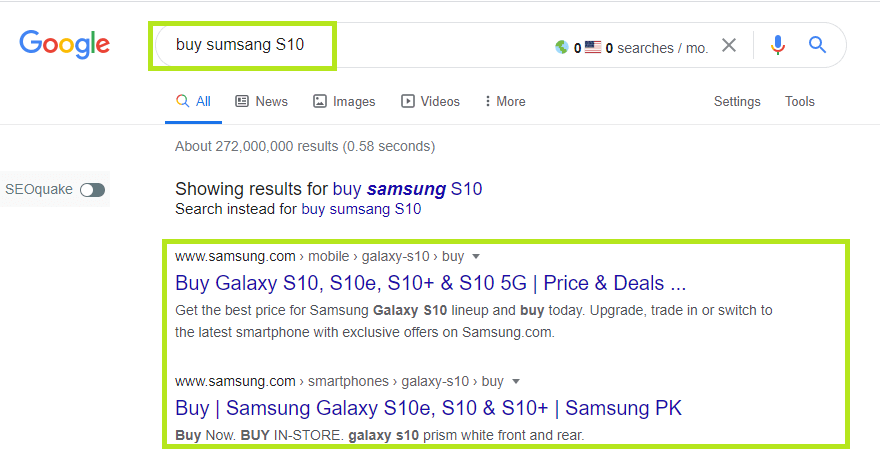Expand arrow beside first samsung.com URL

476,256
